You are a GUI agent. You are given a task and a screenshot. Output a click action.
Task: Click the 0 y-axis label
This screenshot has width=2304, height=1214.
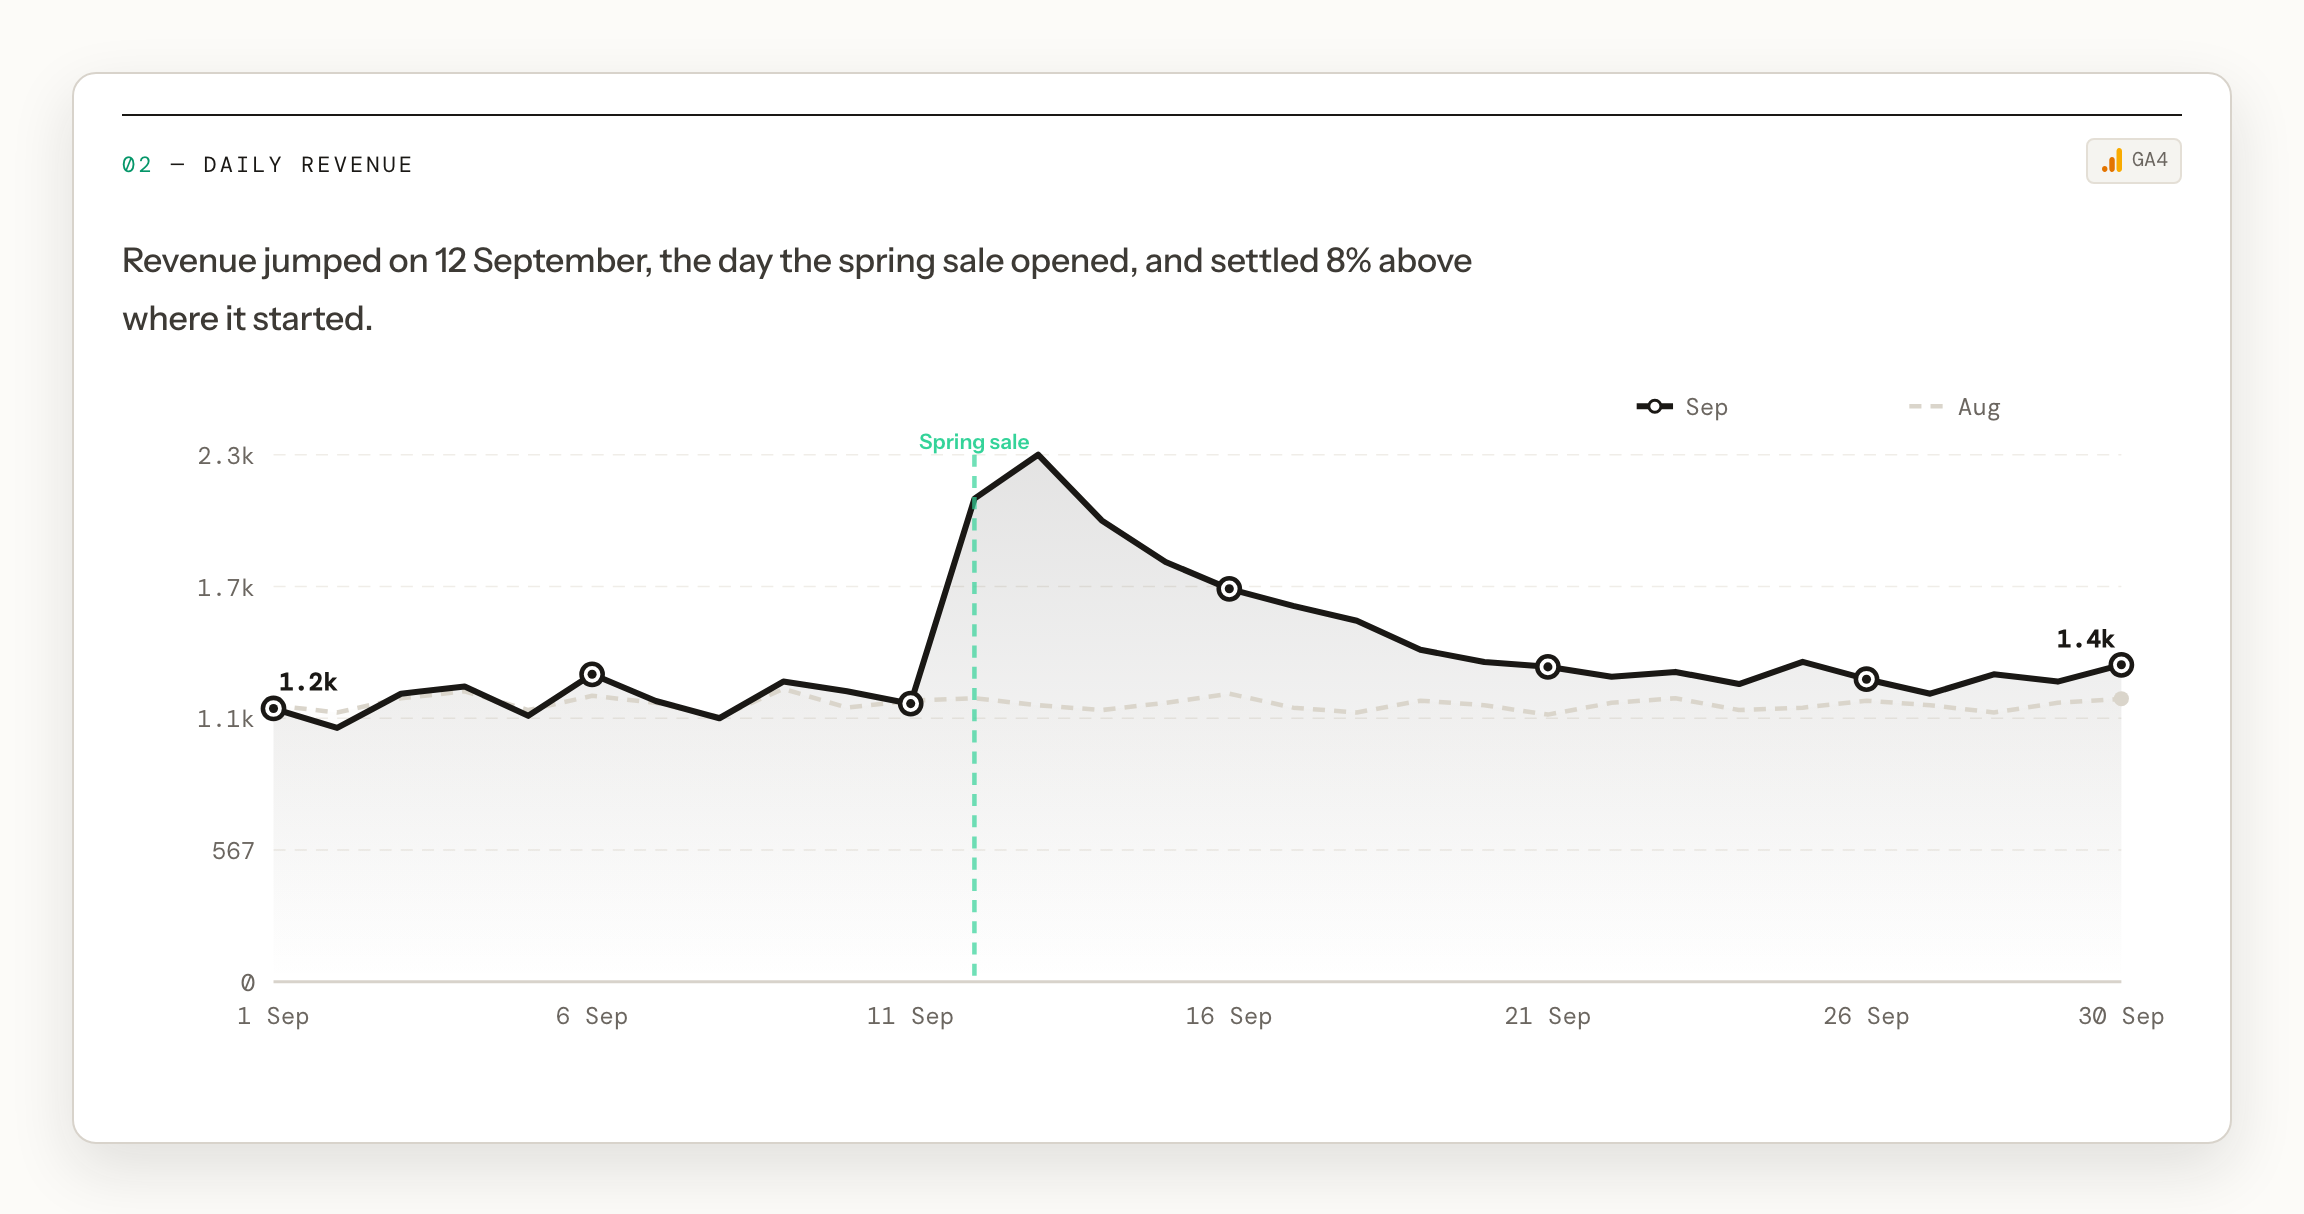pos(247,982)
